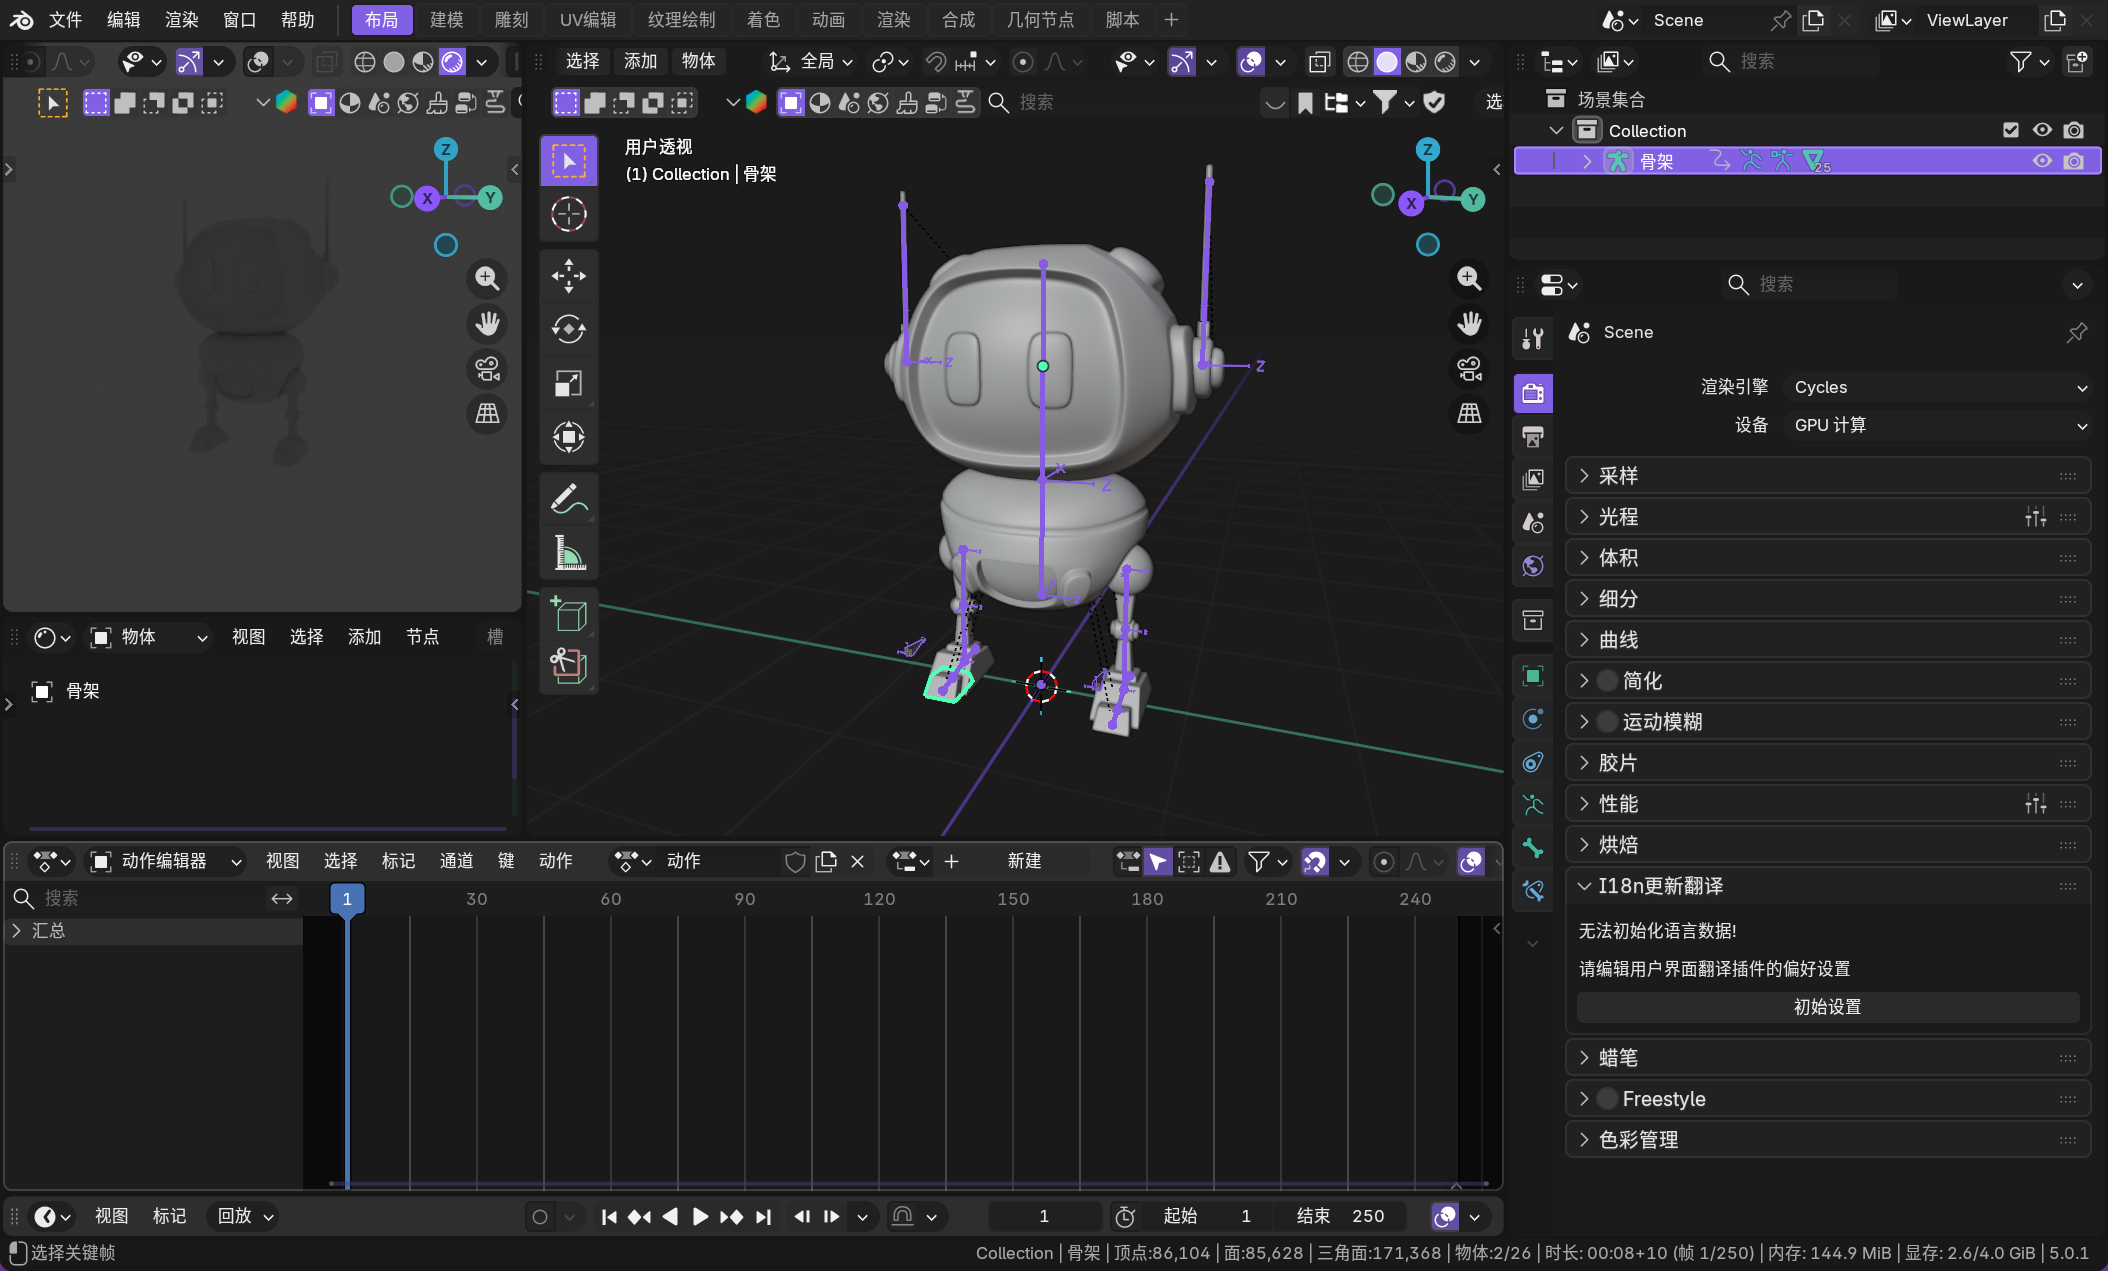Open the Output properties tab

pos(1532,436)
